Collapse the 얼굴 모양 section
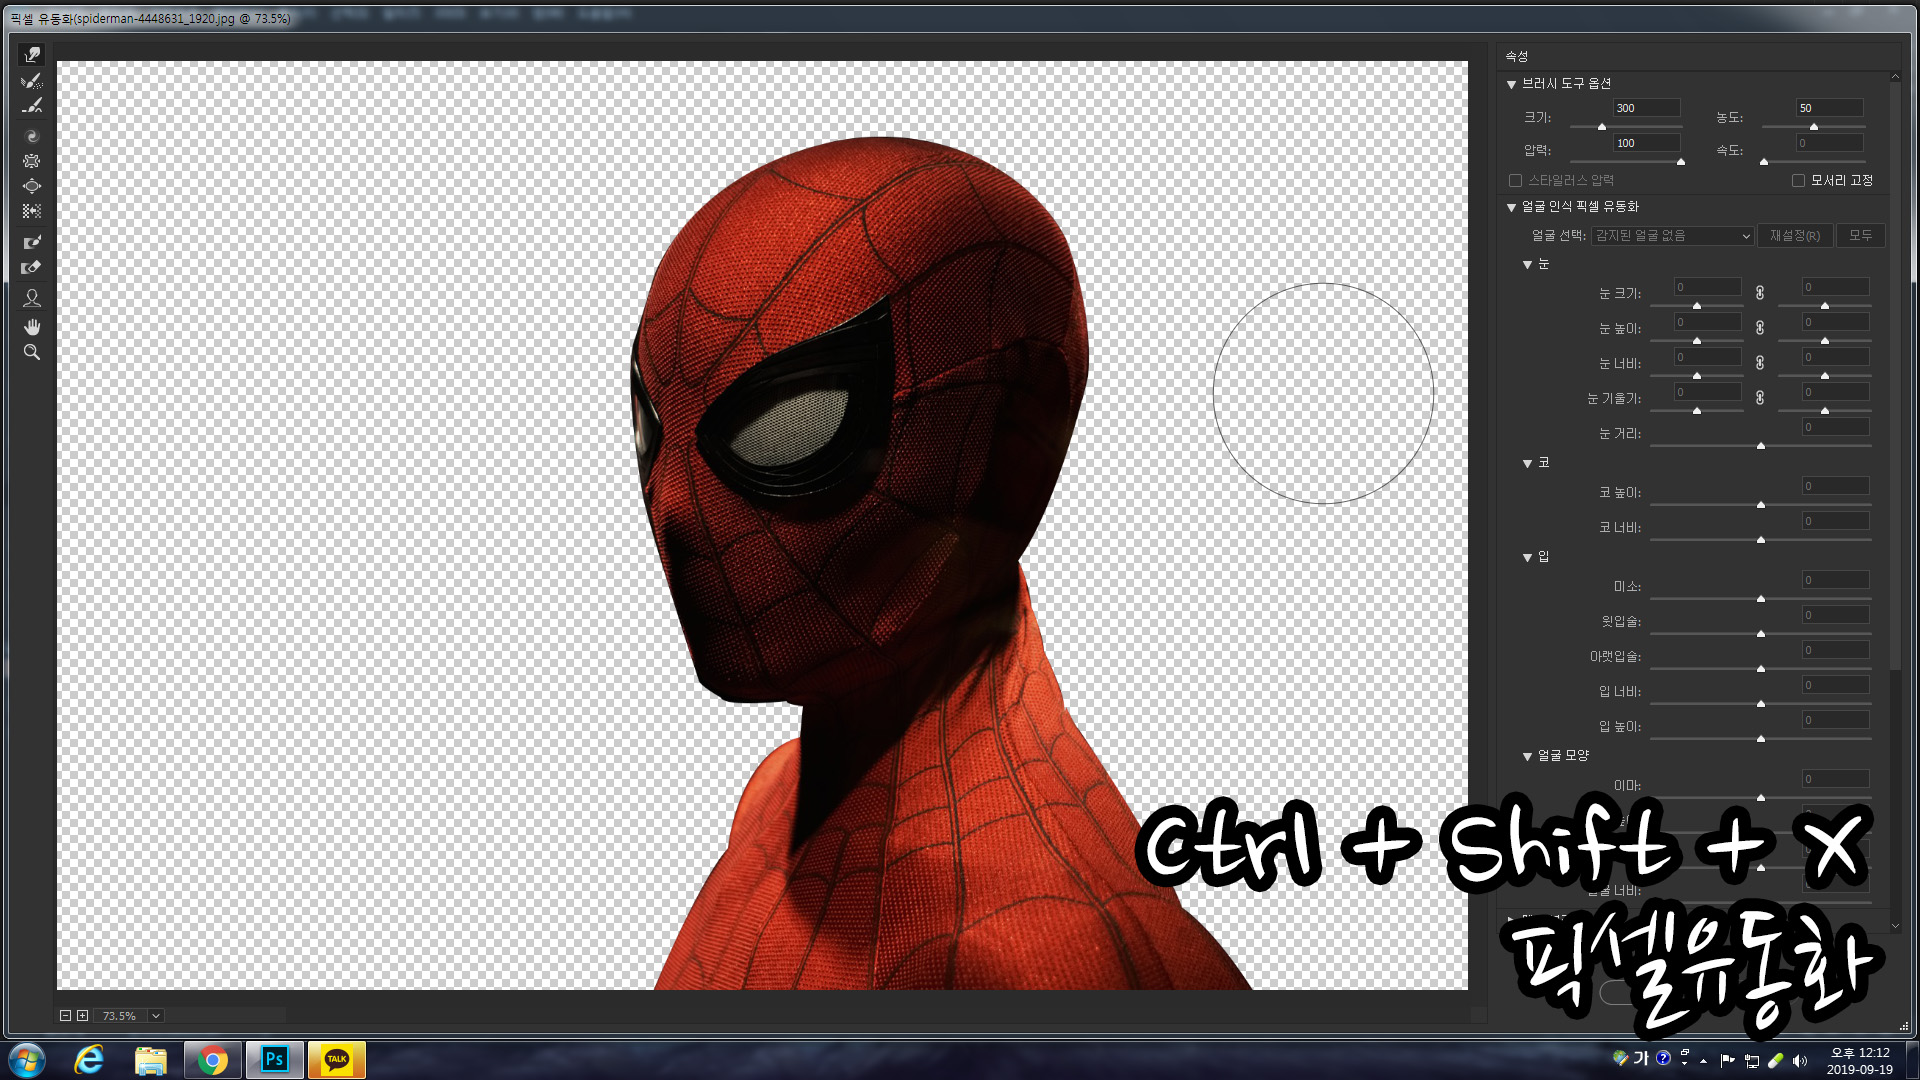Image resolution: width=1920 pixels, height=1080 pixels. 1528,757
